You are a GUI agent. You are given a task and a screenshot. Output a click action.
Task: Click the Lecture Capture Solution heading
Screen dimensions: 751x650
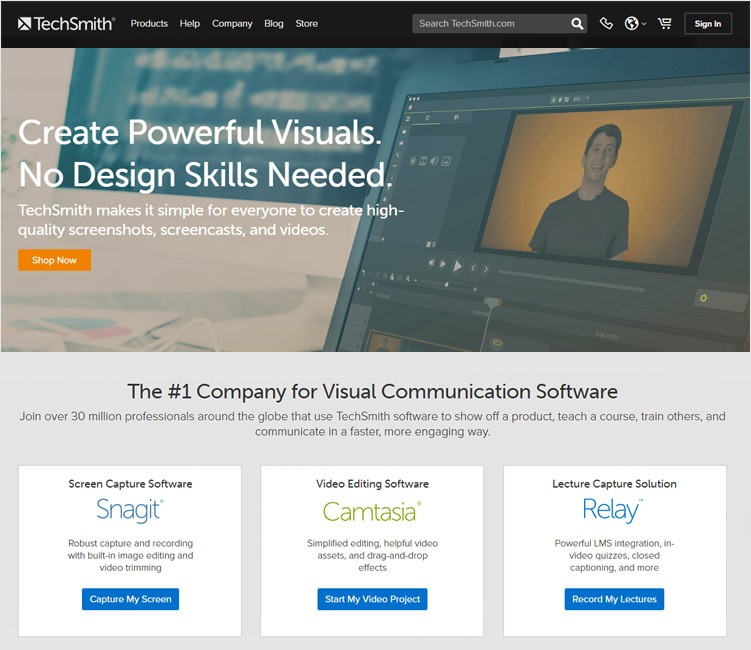pyautogui.click(x=614, y=484)
